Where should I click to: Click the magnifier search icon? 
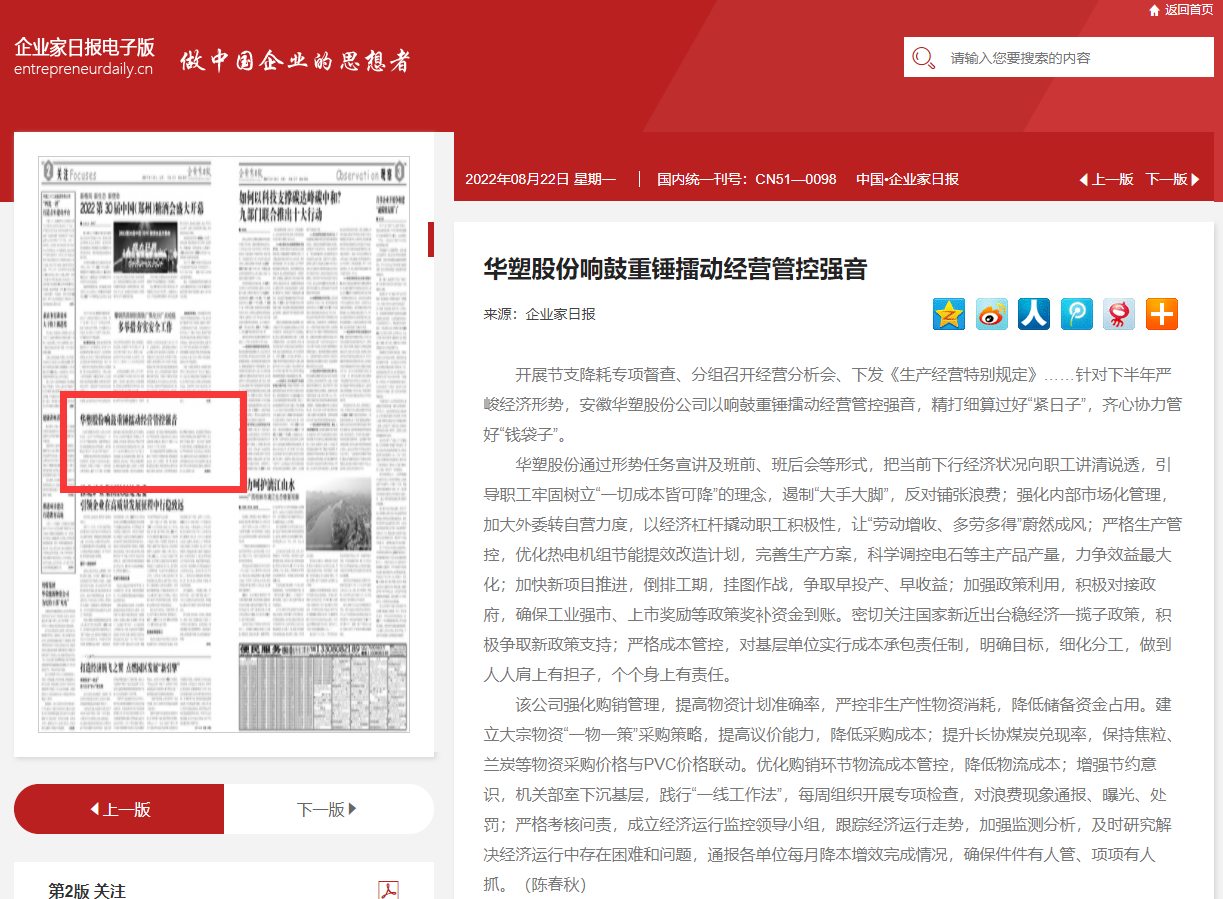pos(923,58)
